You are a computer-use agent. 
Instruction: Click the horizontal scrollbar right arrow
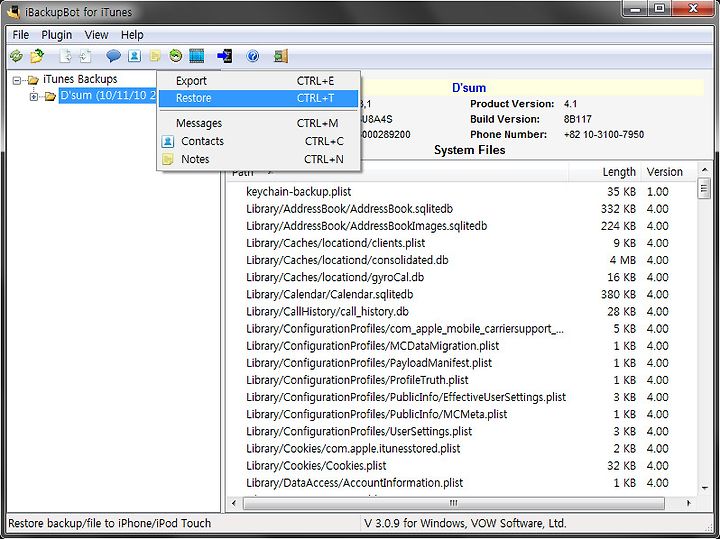(x=688, y=503)
